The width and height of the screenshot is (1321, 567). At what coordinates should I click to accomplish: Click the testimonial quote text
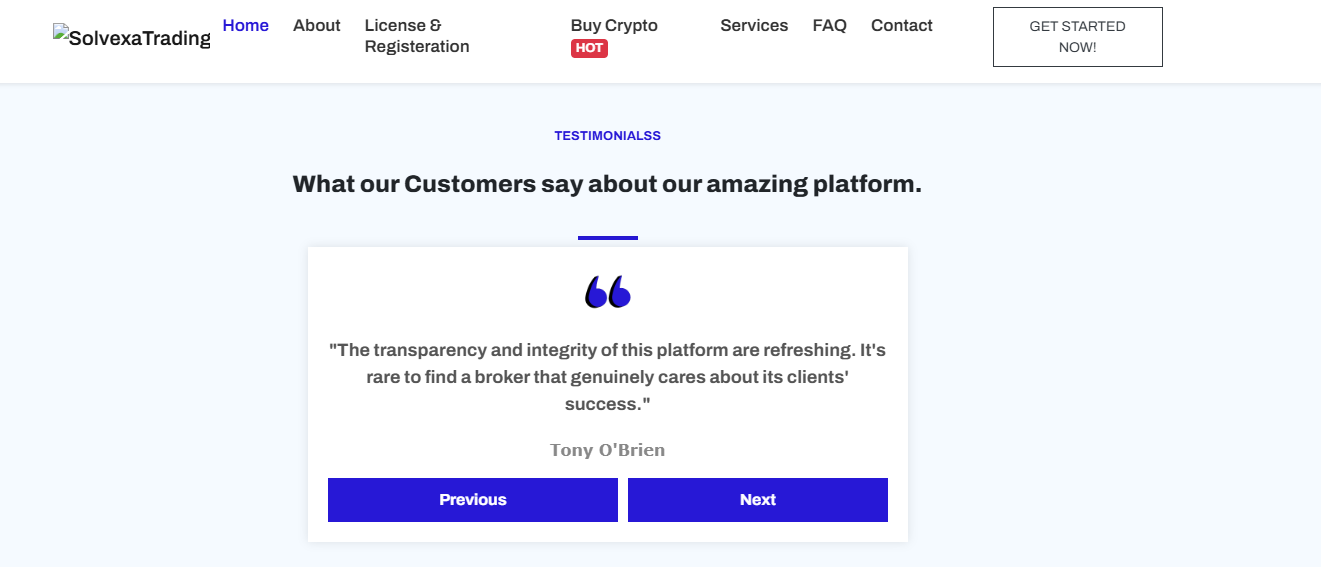pyautogui.click(x=607, y=377)
